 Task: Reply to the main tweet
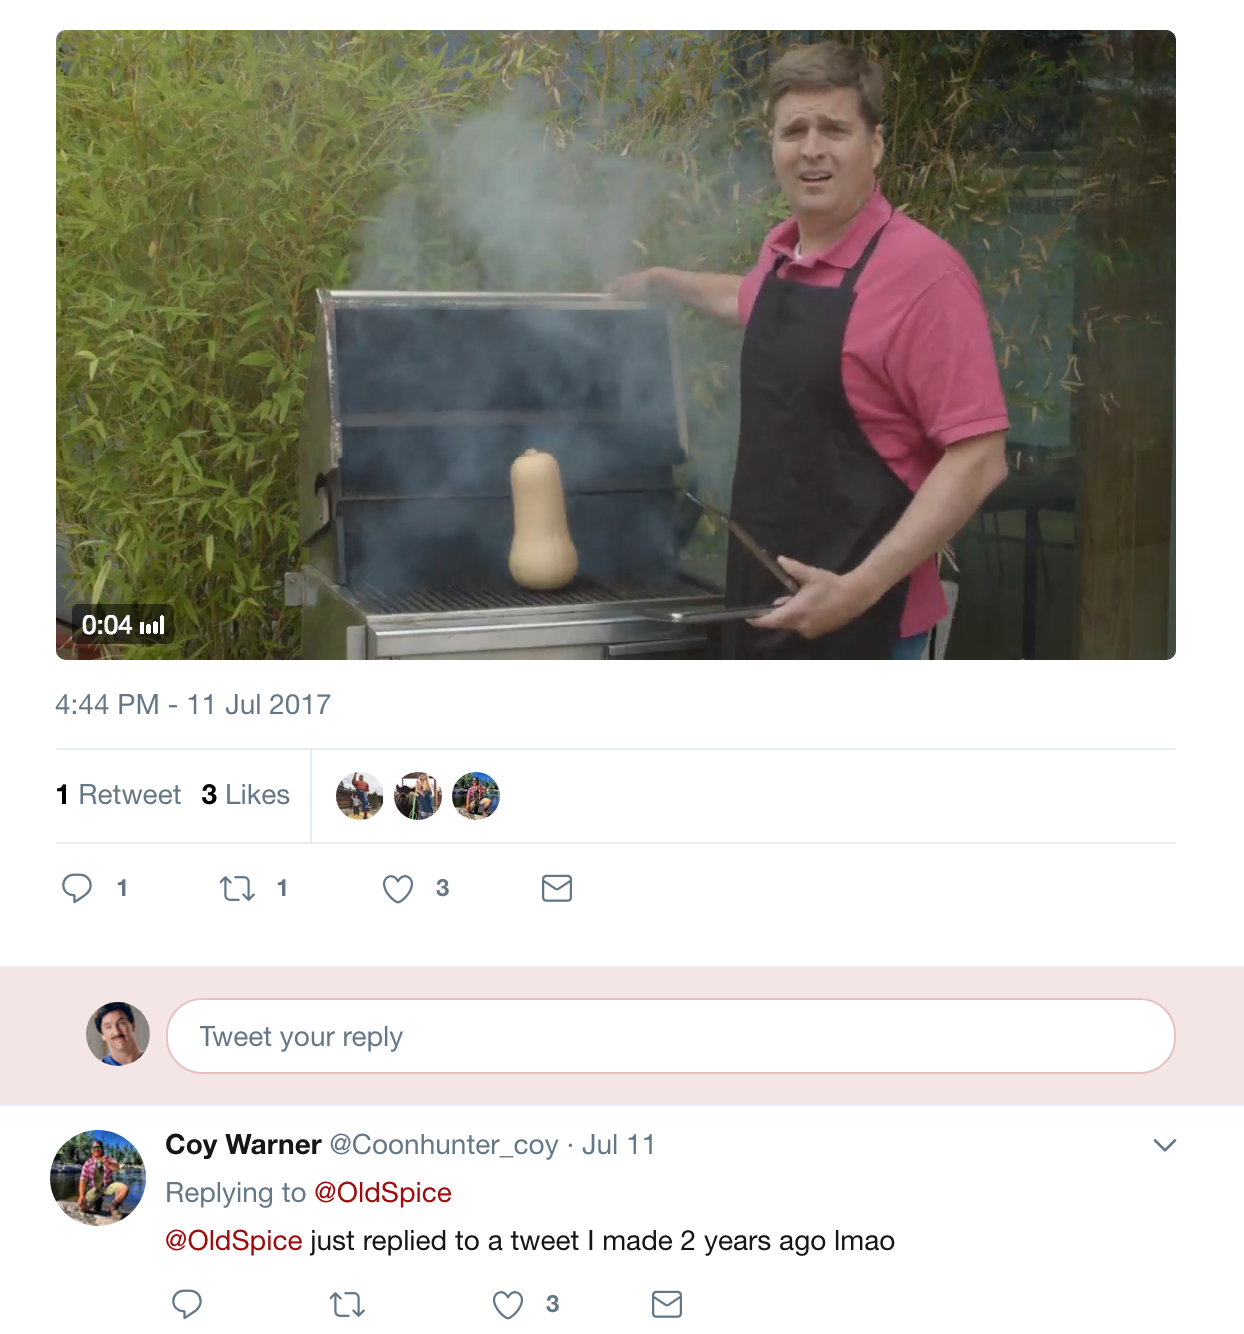tap(77, 888)
